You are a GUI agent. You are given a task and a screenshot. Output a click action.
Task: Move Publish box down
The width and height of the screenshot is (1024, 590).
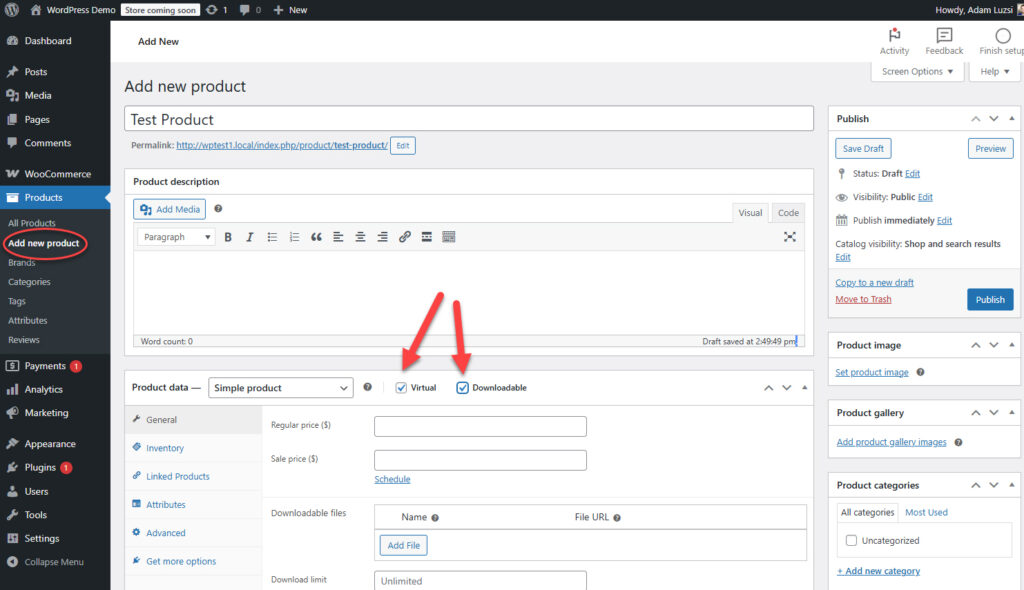[993, 119]
